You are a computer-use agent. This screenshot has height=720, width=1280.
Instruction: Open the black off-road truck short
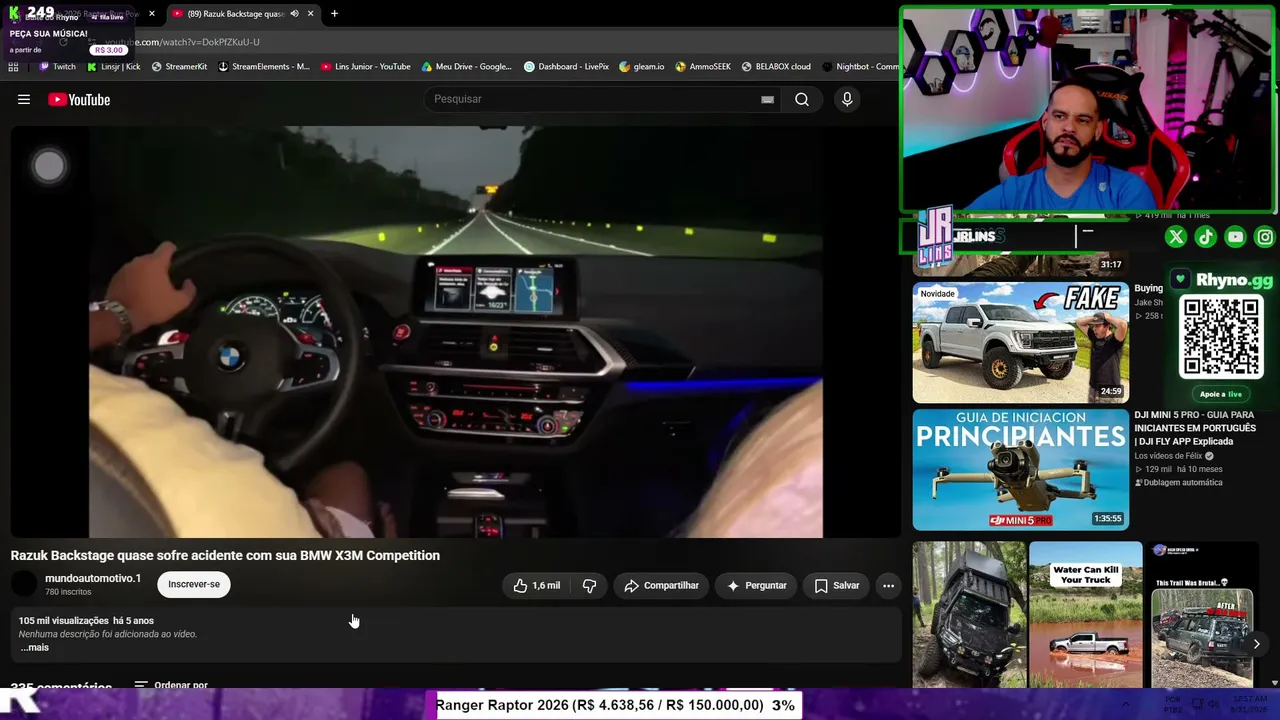(969, 615)
